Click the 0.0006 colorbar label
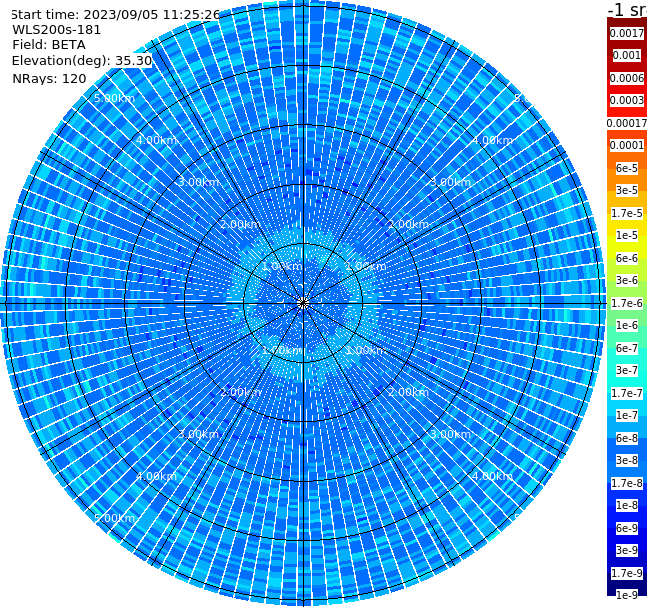This screenshot has width=647, height=607. [627, 78]
